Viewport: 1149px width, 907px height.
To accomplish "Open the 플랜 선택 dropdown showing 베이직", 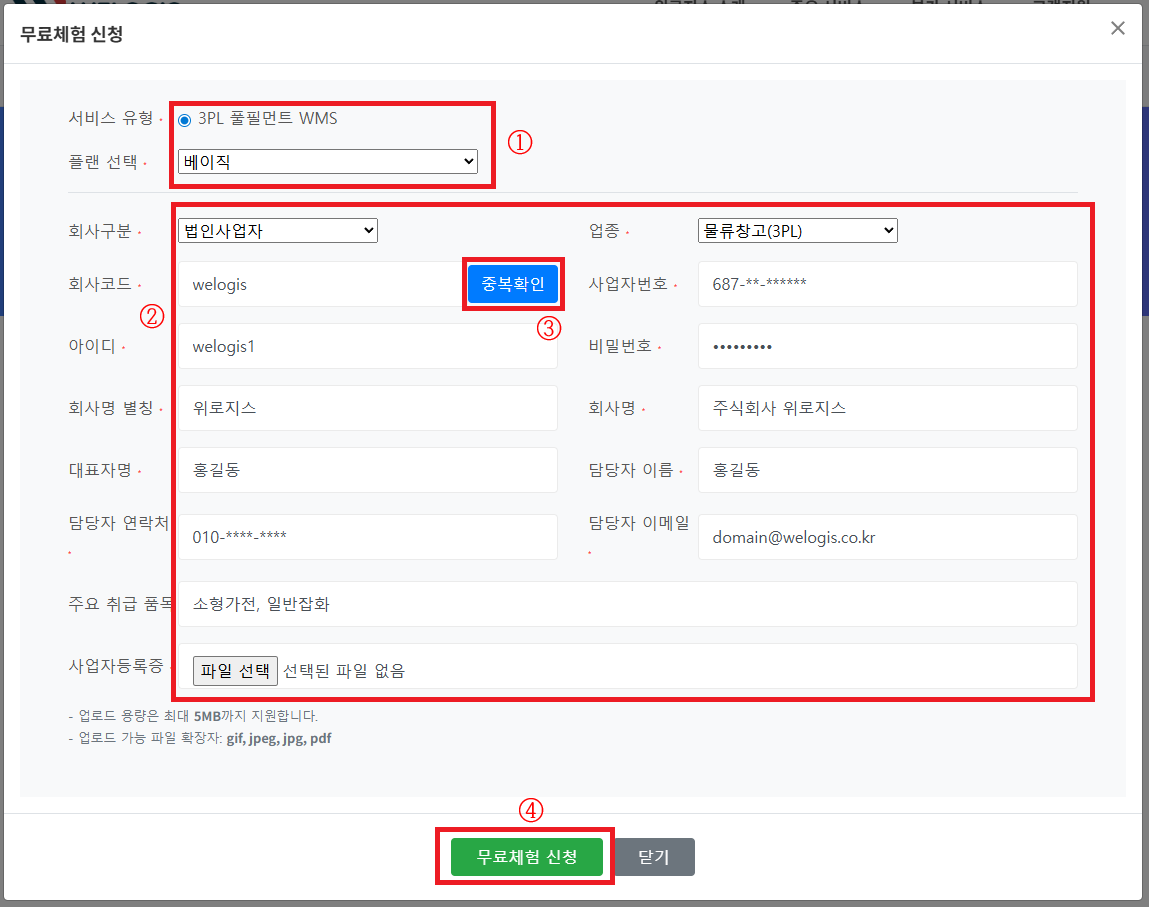I will click(x=327, y=161).
